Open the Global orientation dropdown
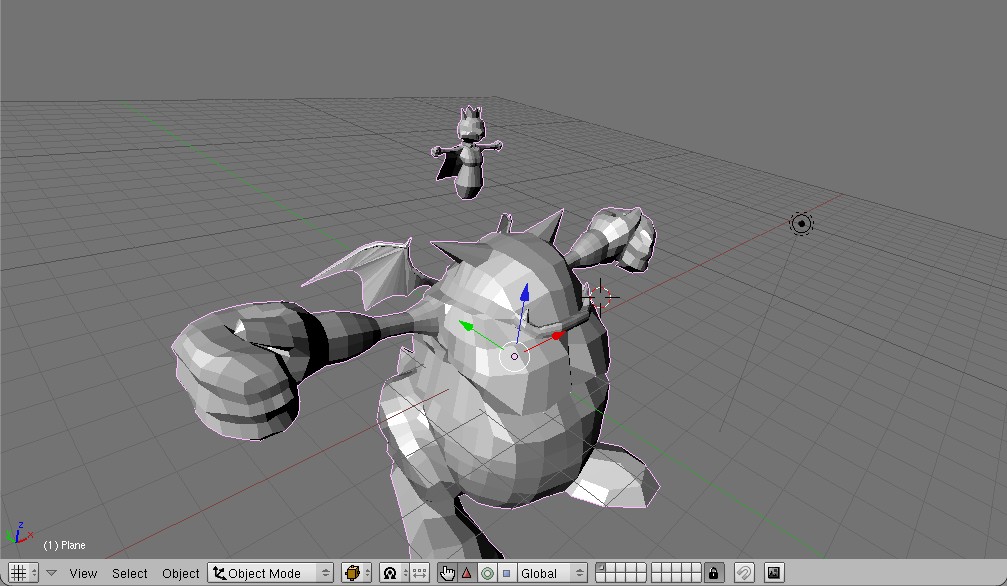The image size is (1007, 586). (552, 573)
